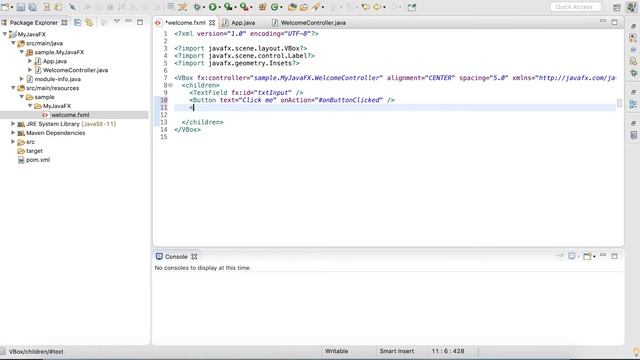640x360 pixels.
Task: Display Selected Console icon in Console toolbar
Action: (571, 256)
